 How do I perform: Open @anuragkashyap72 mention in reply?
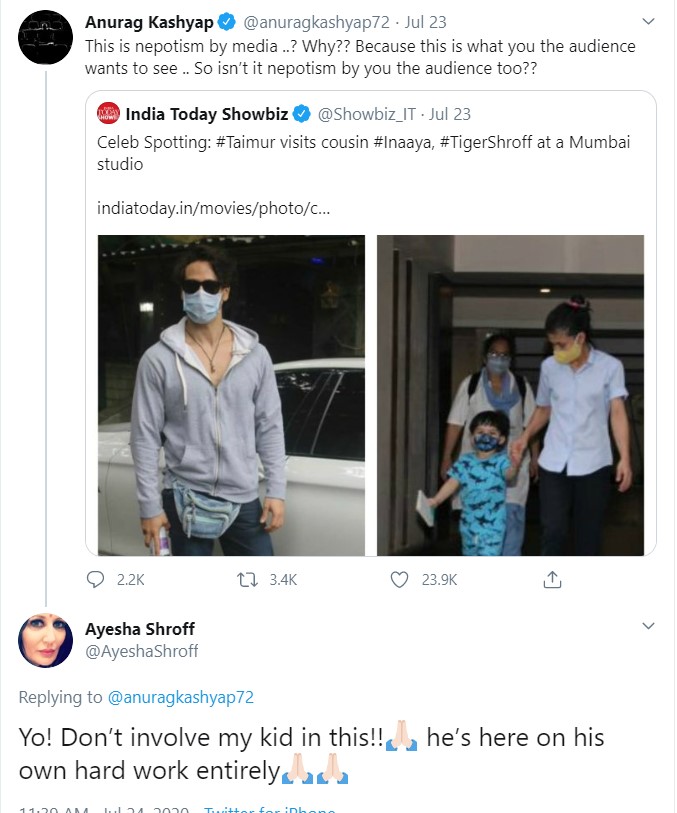(x=186, y=697)
